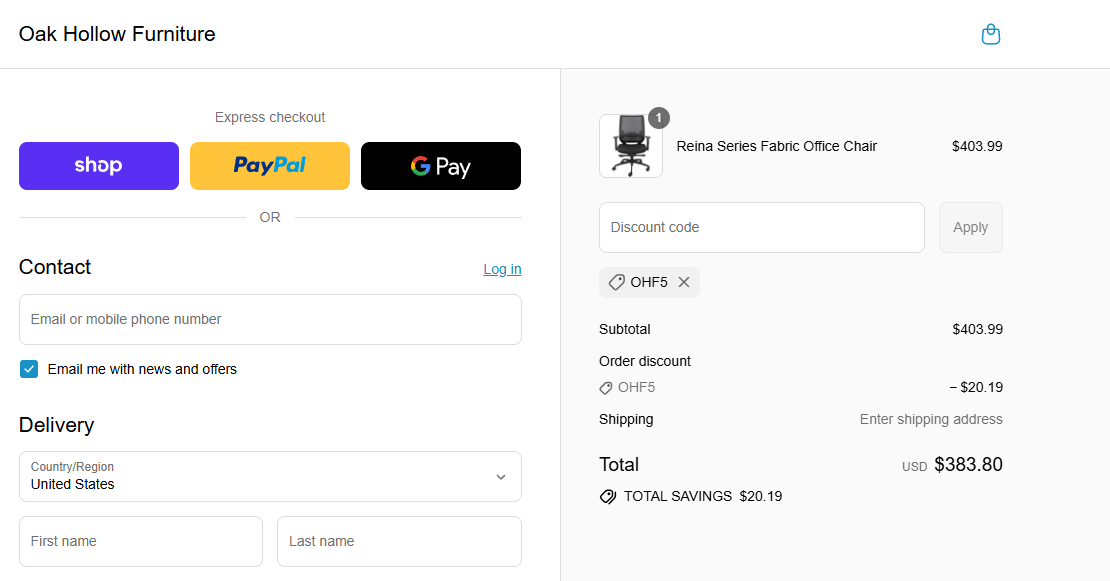The width and height of the screenshot is (1110, 581).
Task: Go to Oak Hollow Furniture store home
Action: (x=117, y=34)
